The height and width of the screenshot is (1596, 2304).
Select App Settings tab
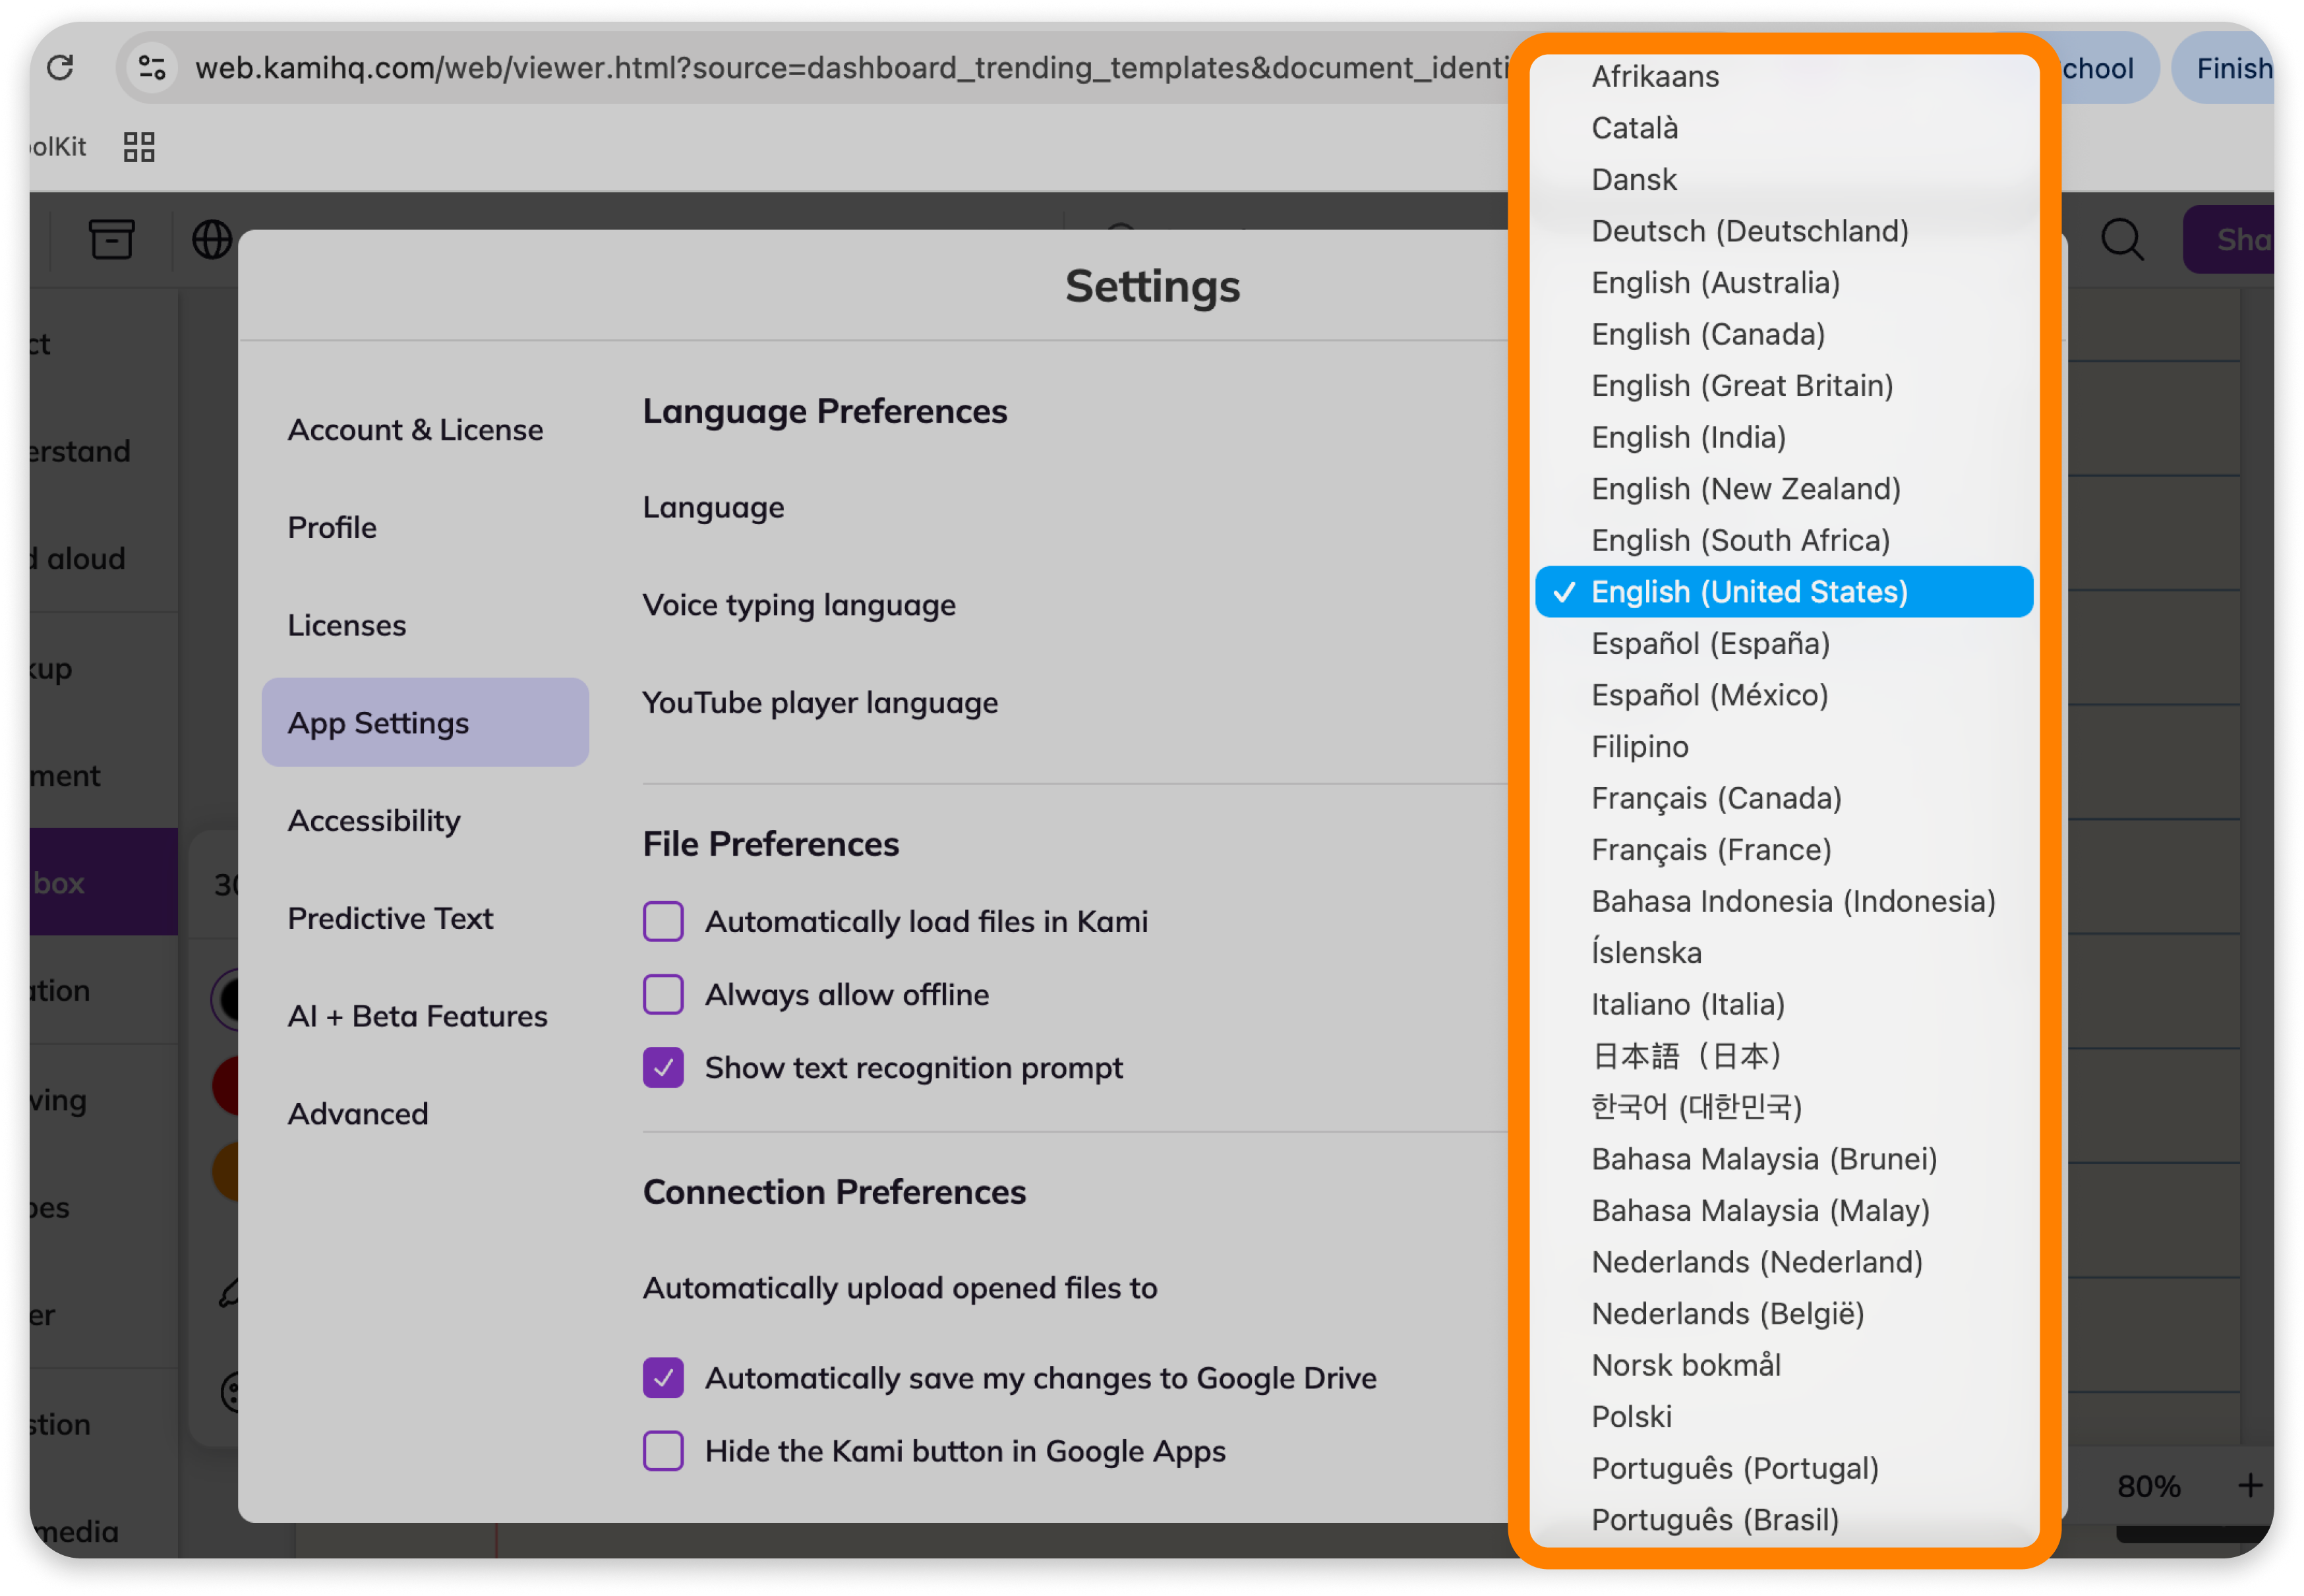(x=425, y=723)
